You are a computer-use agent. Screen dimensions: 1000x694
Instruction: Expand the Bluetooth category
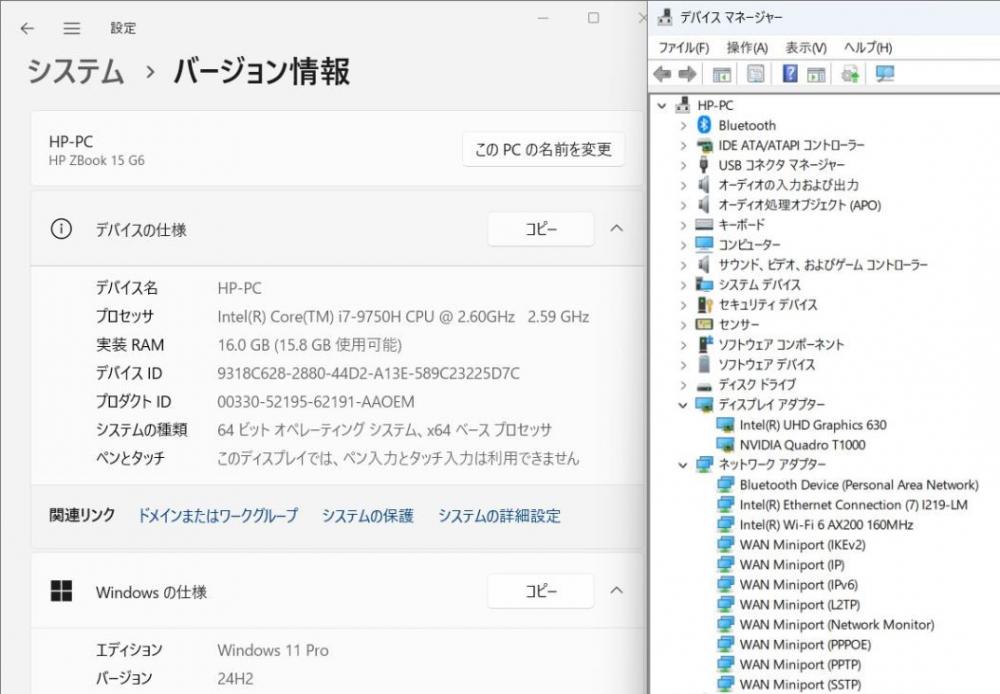683,126
